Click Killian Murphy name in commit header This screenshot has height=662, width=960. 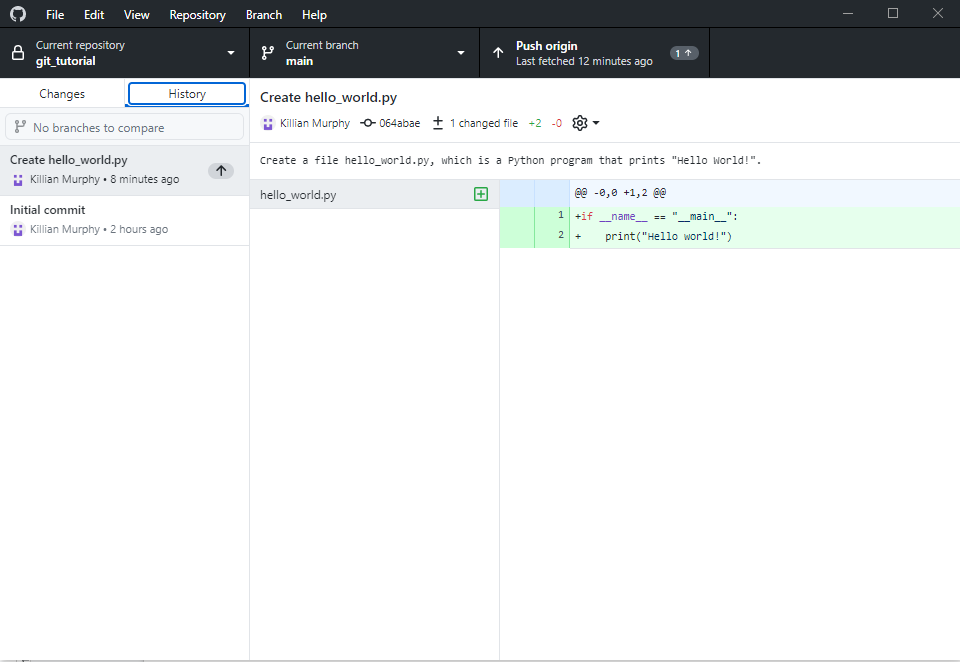tap(315, 123)
